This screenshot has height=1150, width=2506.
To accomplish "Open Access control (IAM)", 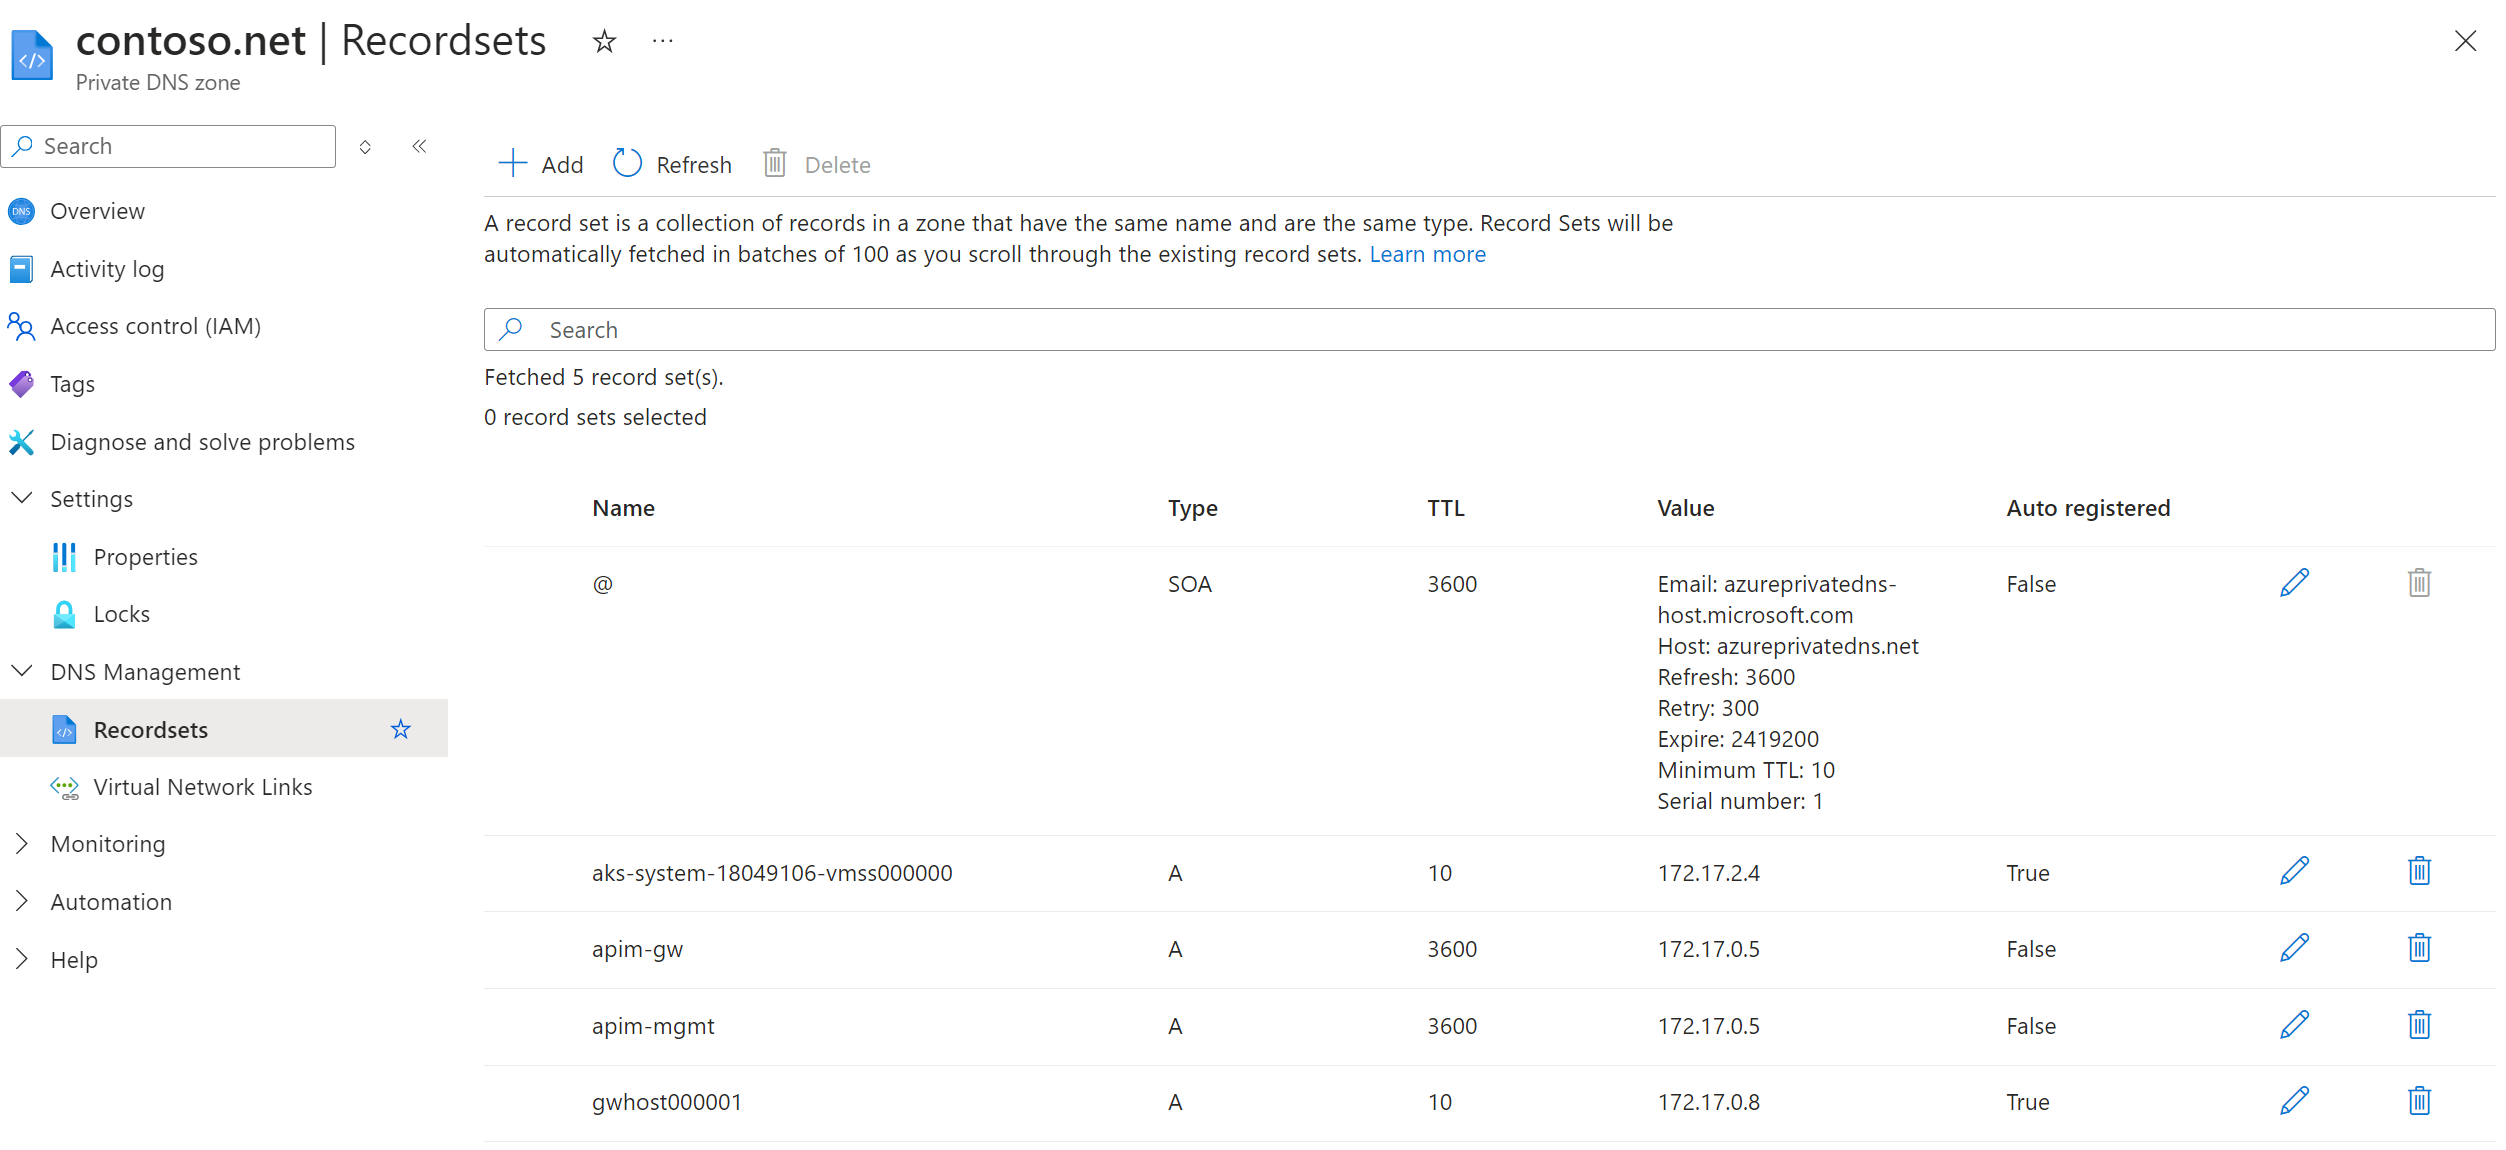I will coord(155,326).
